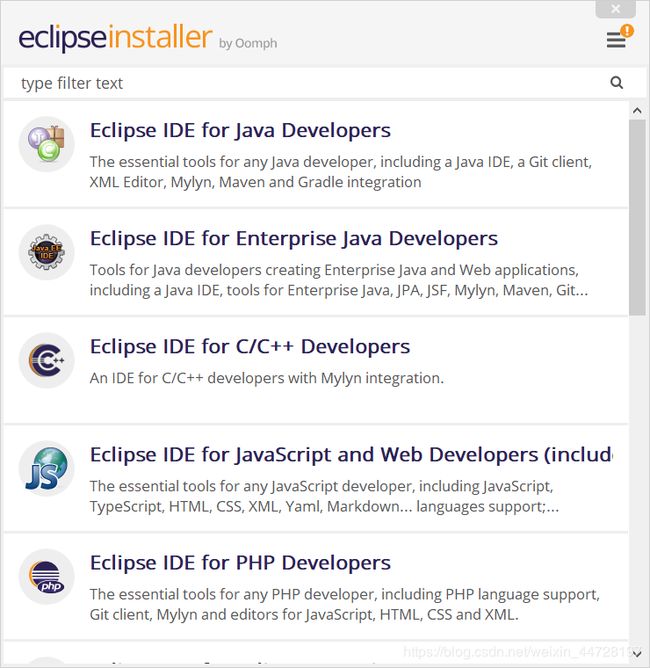
Task: Click the search magnifier icon
Action: pyautogui.click(x=616, y=83)
